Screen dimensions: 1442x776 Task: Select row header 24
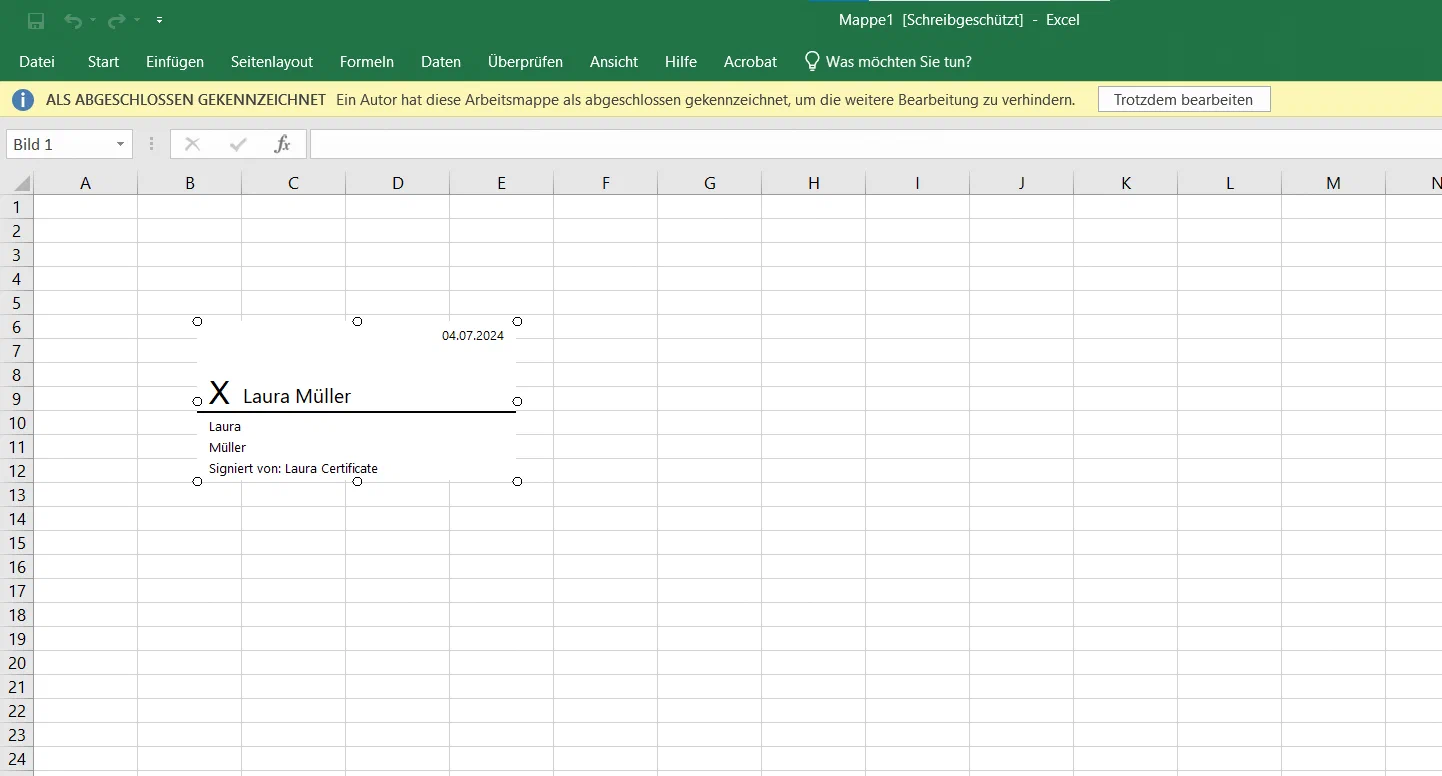[16, 759]
